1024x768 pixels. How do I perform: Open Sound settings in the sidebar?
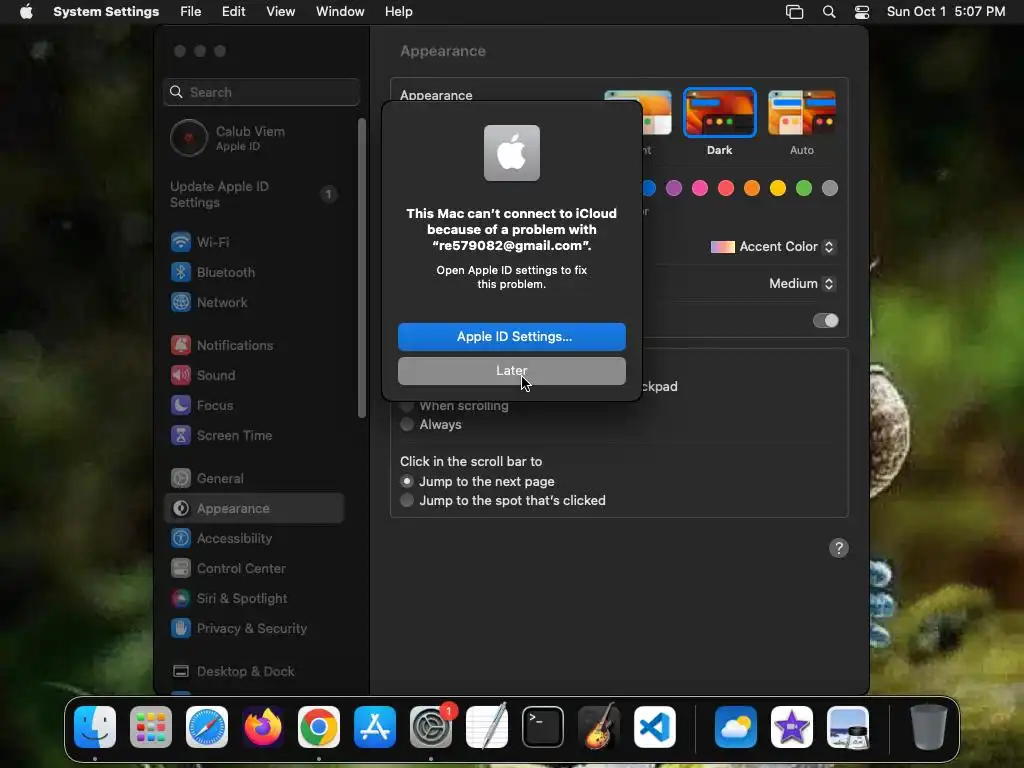click(x=254, y=376)
